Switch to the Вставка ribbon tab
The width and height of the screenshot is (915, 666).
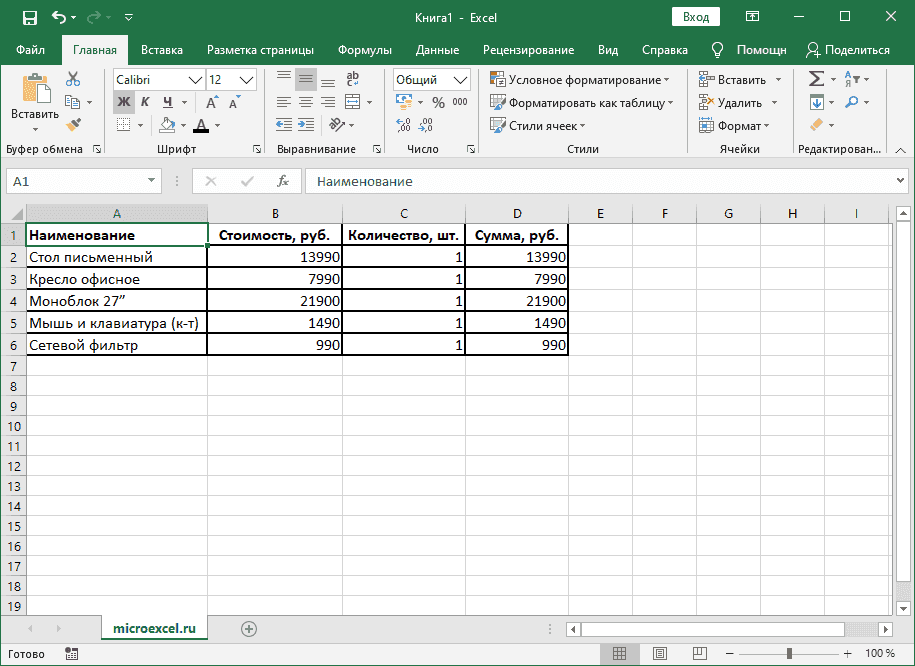[161, 49]
